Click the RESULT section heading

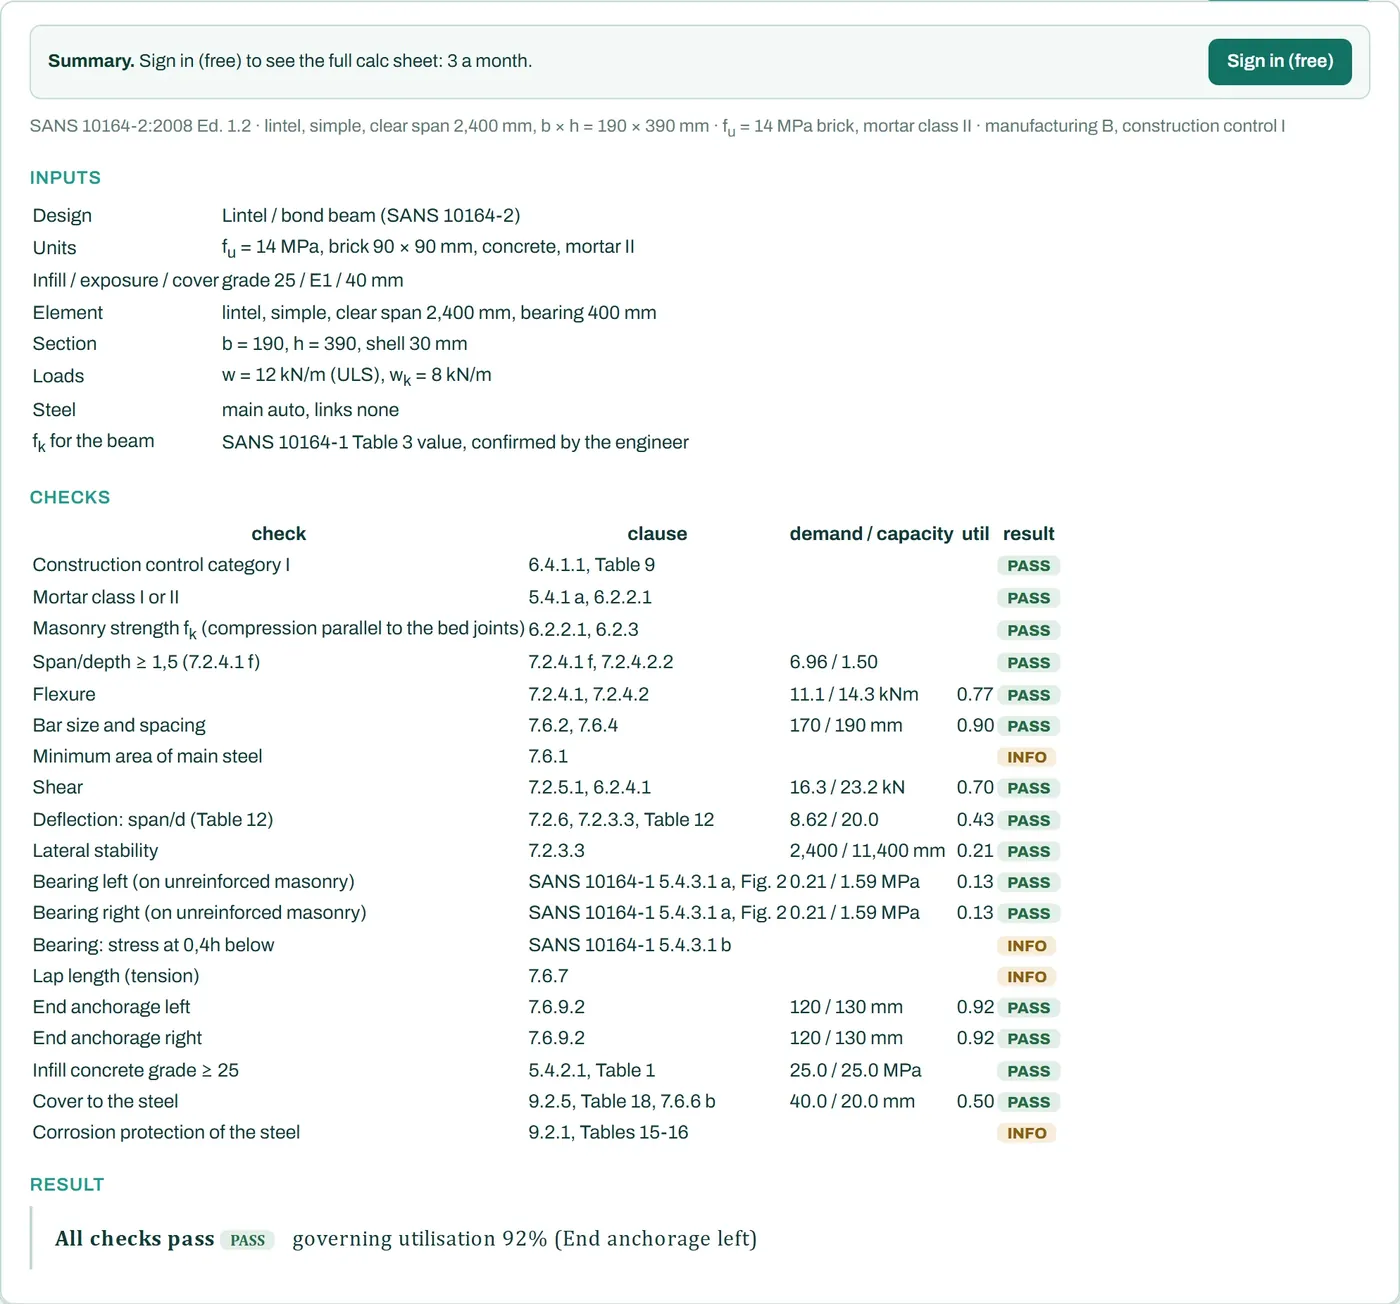point(67,1185)
